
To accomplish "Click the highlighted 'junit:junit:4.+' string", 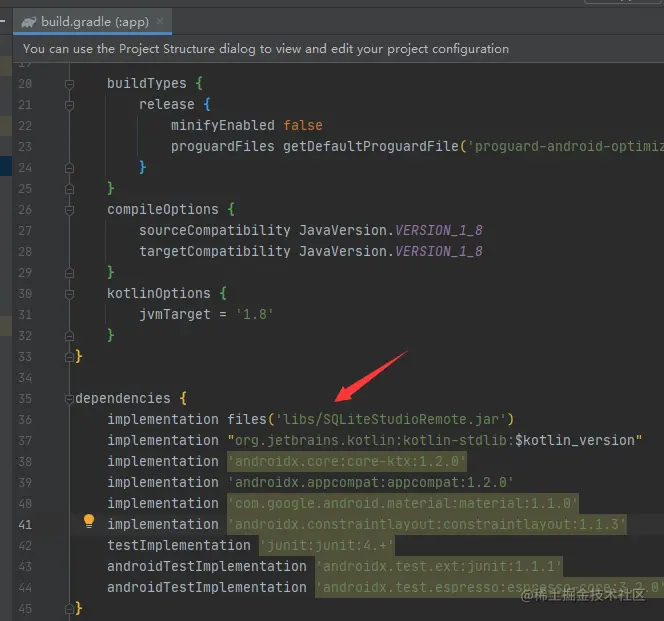I will click(x=327, y=545).
